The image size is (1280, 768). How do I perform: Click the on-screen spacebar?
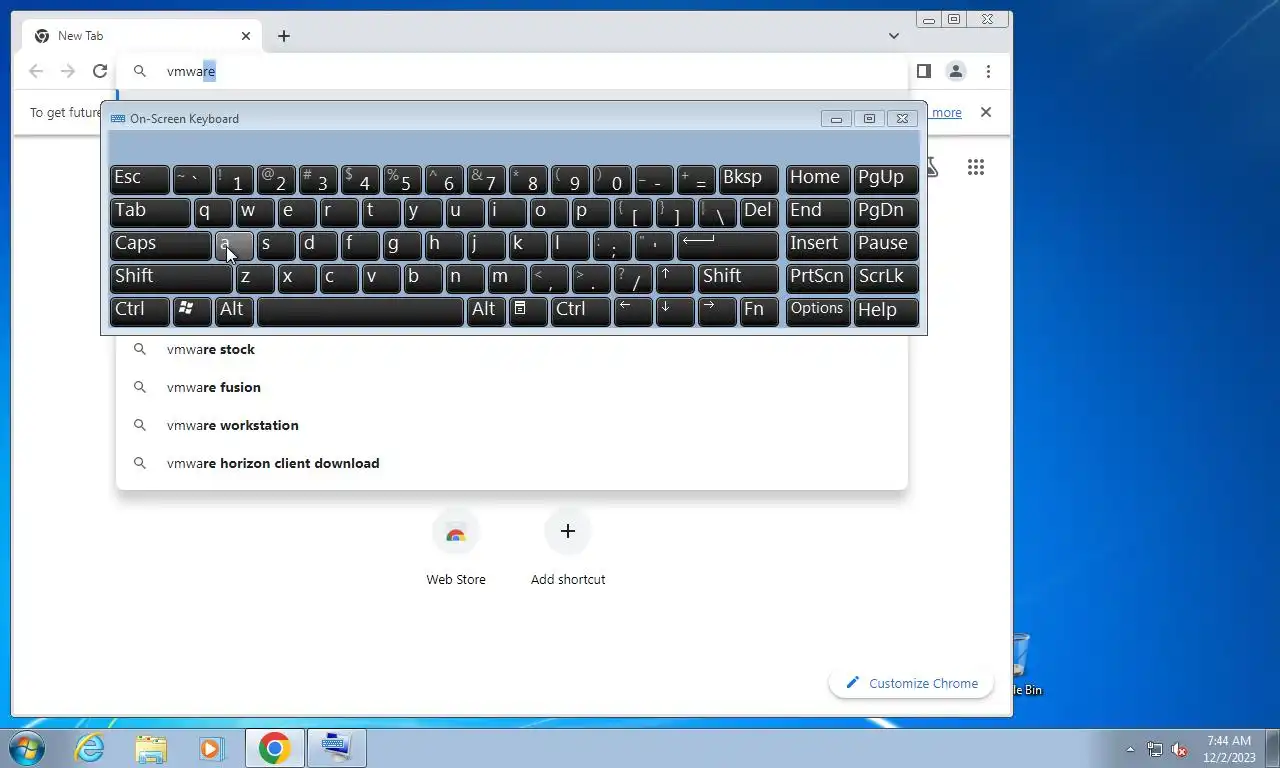(360, 311)
